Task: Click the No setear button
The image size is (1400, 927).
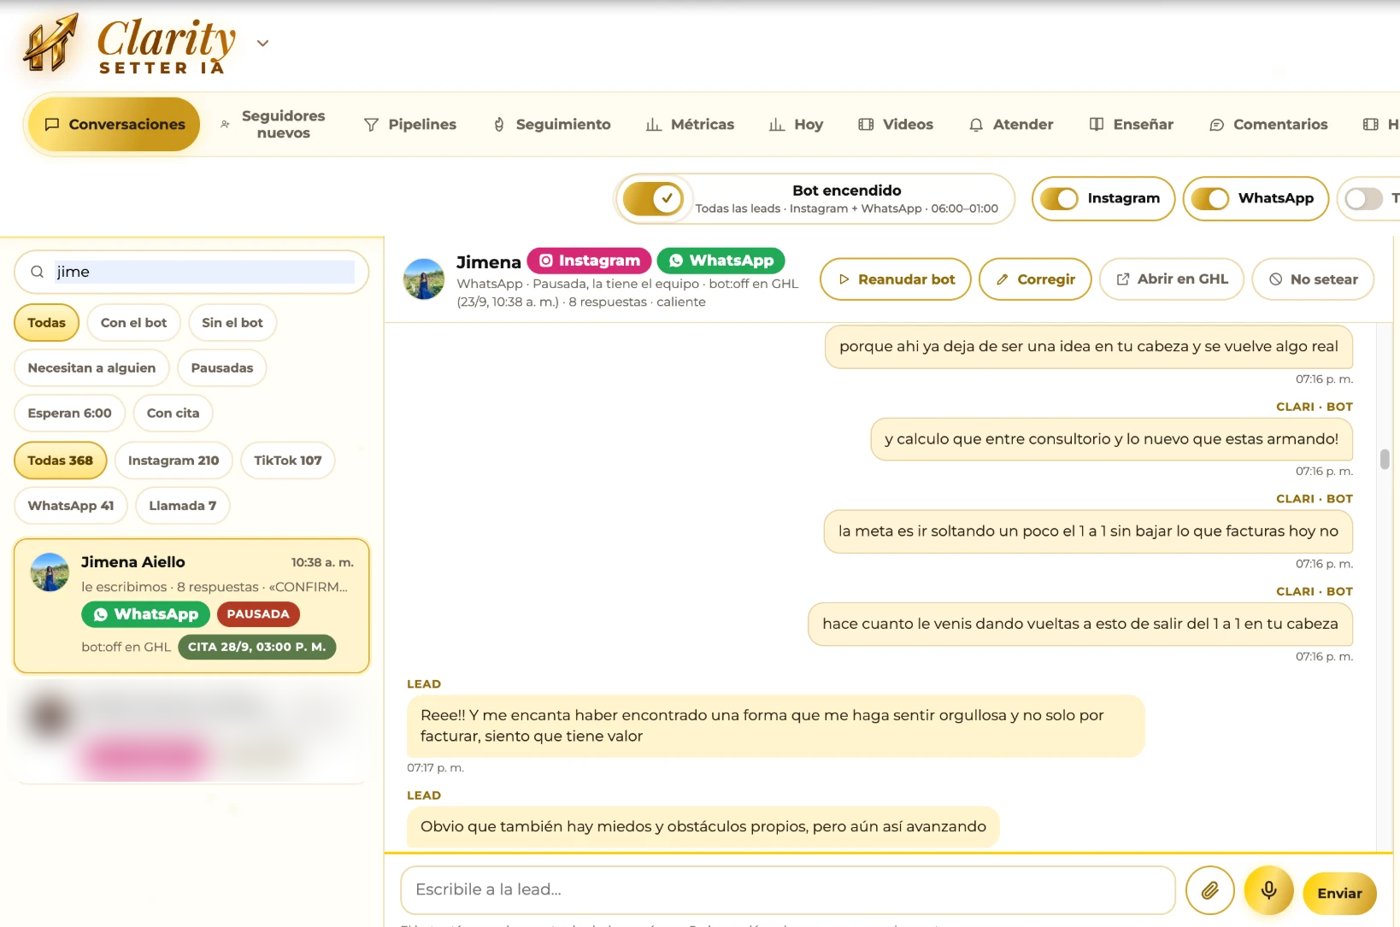Action: (x=1313, y=280)
